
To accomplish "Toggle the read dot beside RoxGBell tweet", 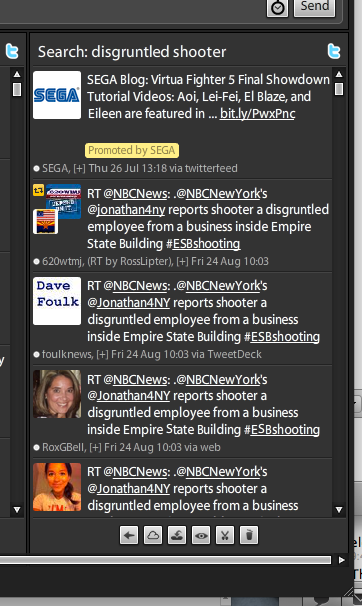I will pos(37,448).
